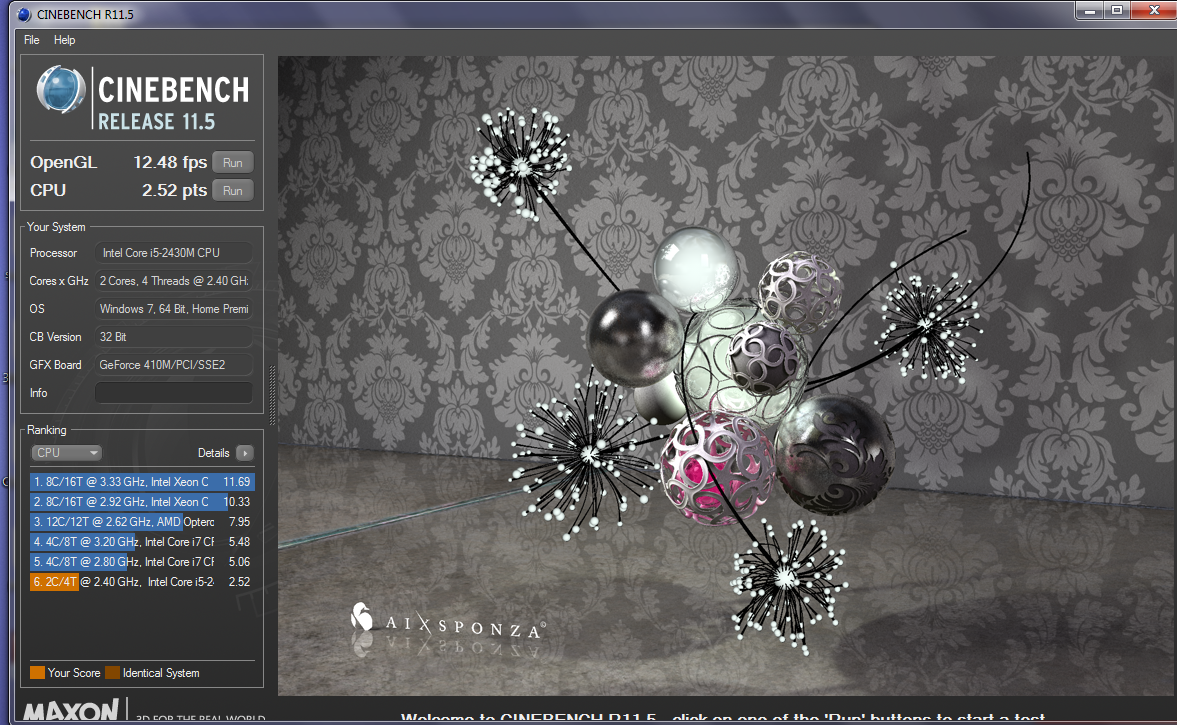Select ranking entry 4C/8T @ 3.20 GHz
The image size is (1177, 725).
[x=142, y=542]
